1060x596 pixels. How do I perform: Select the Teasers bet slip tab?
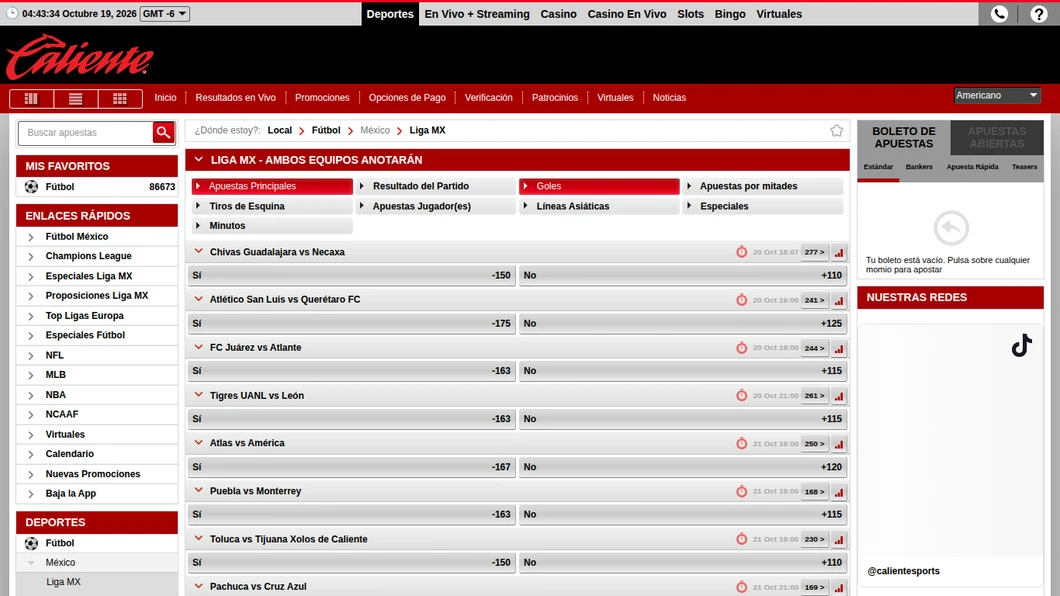pos(1024,167)
